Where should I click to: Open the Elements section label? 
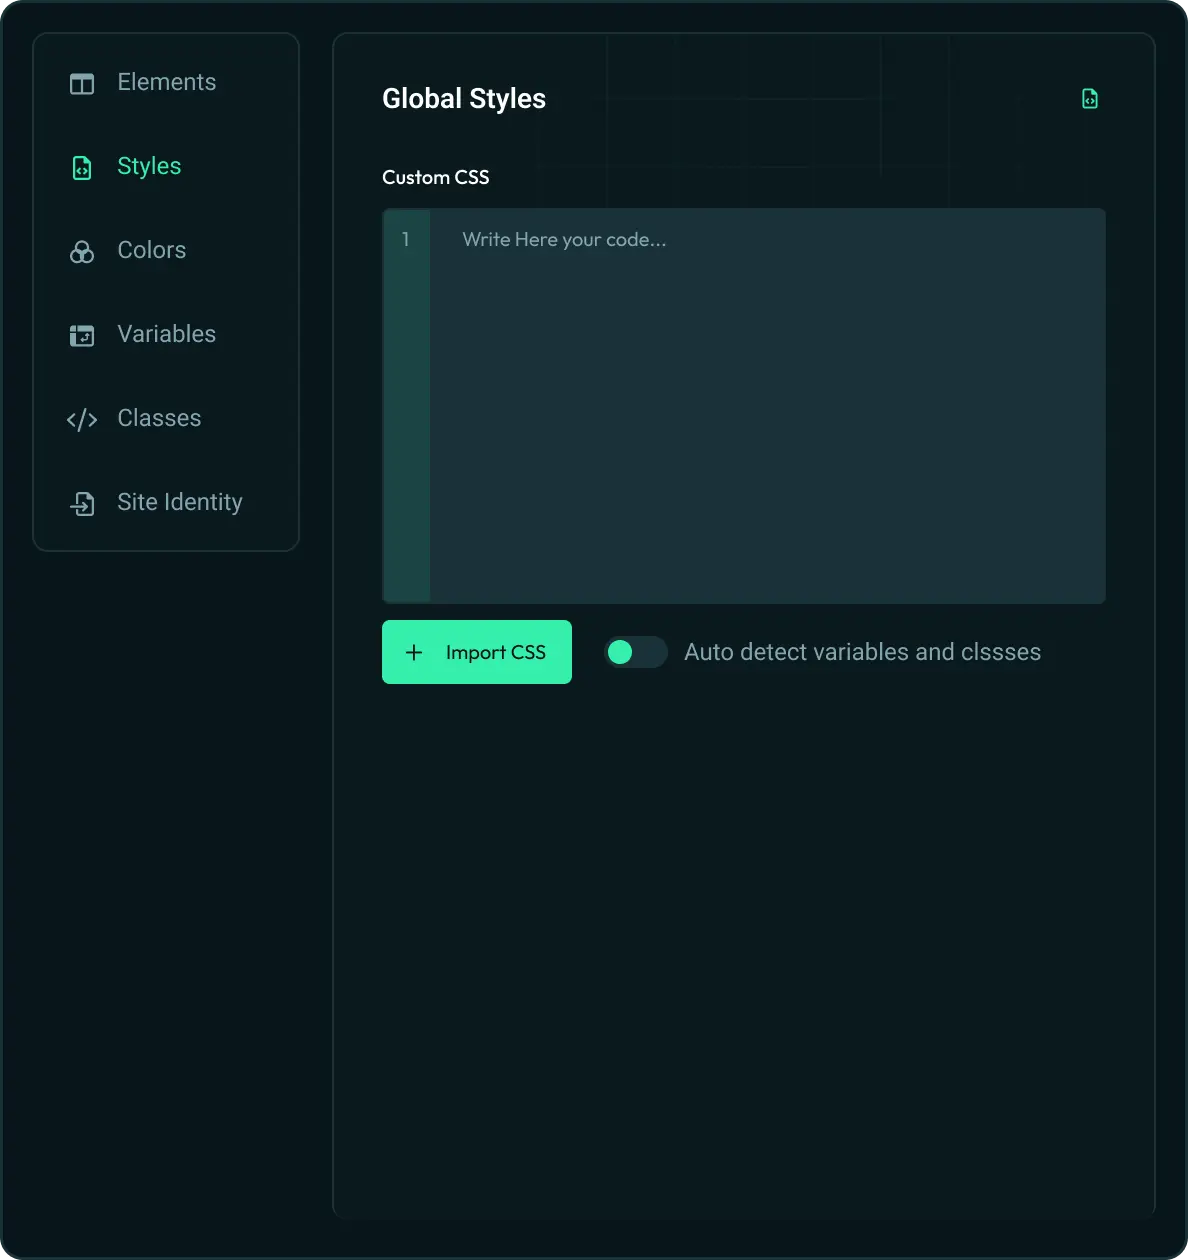166,82
